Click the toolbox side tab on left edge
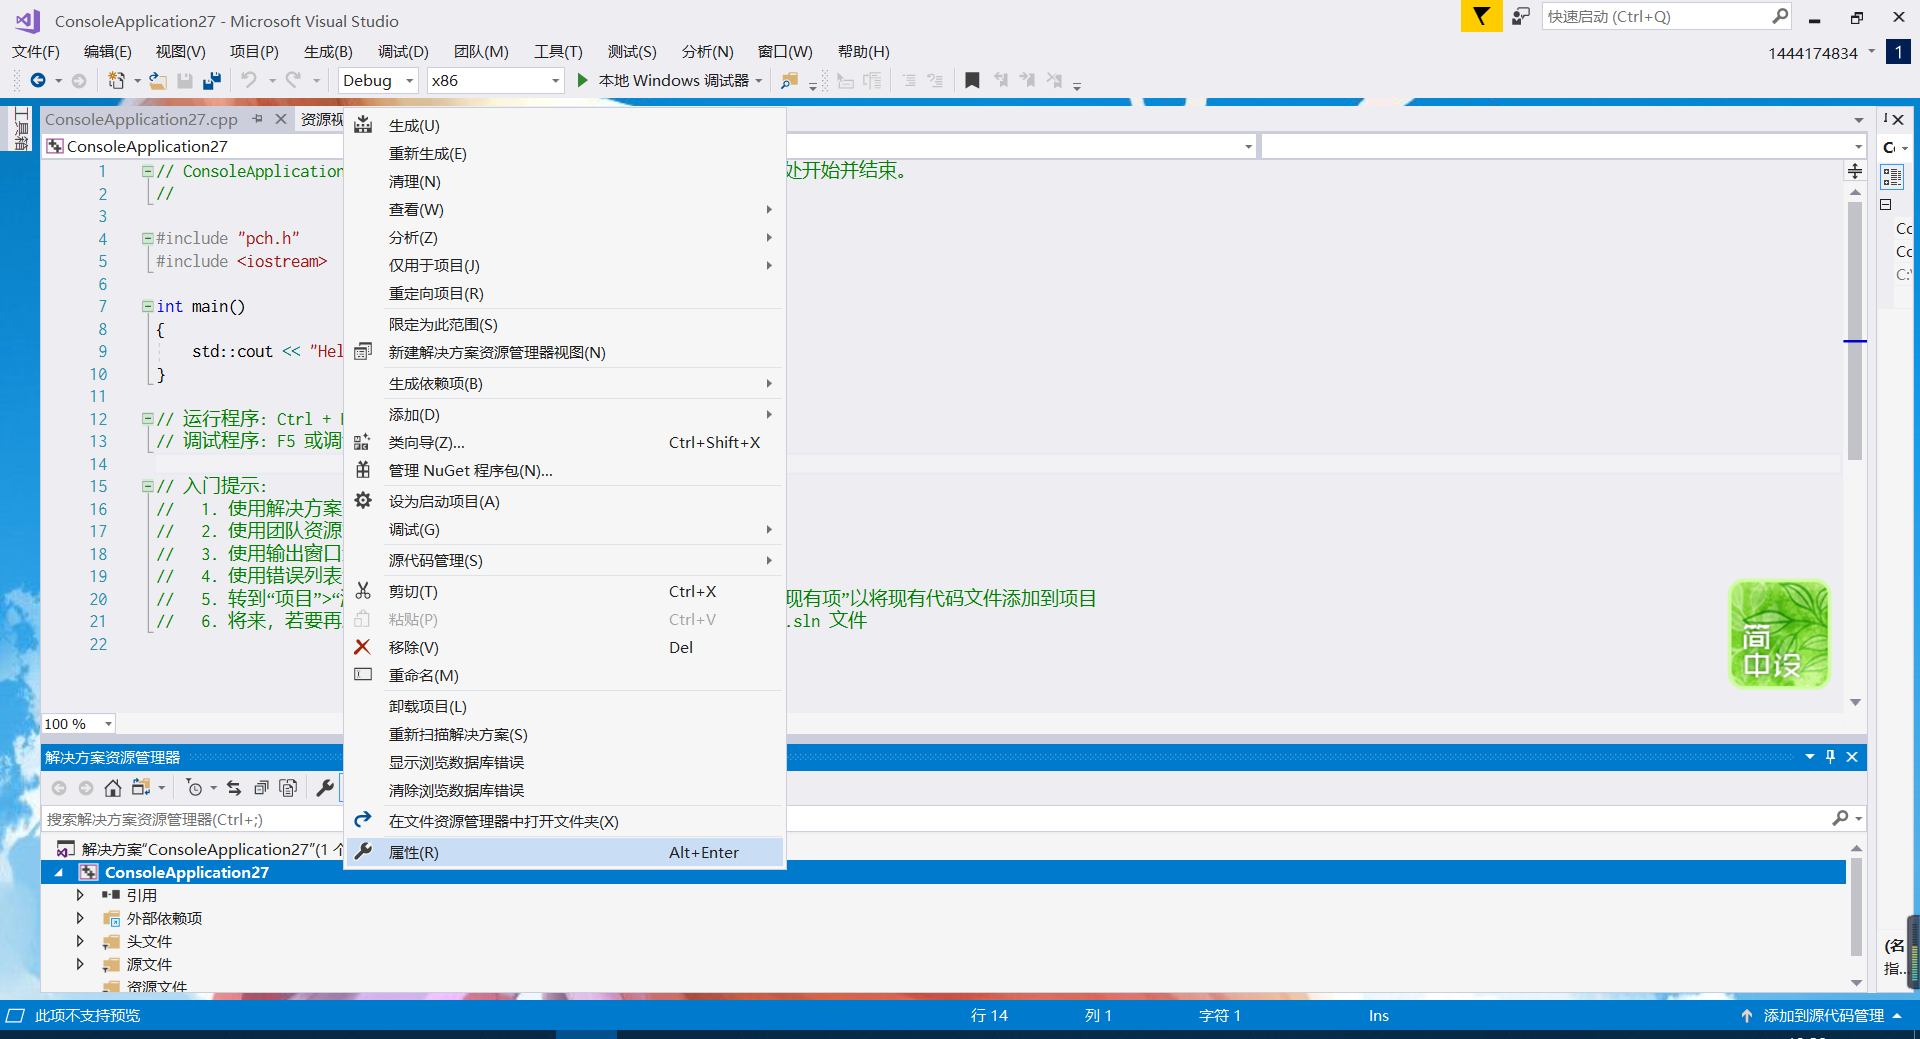Image resolution: width=1920 pixels, height=1039 pixels. 21,129
